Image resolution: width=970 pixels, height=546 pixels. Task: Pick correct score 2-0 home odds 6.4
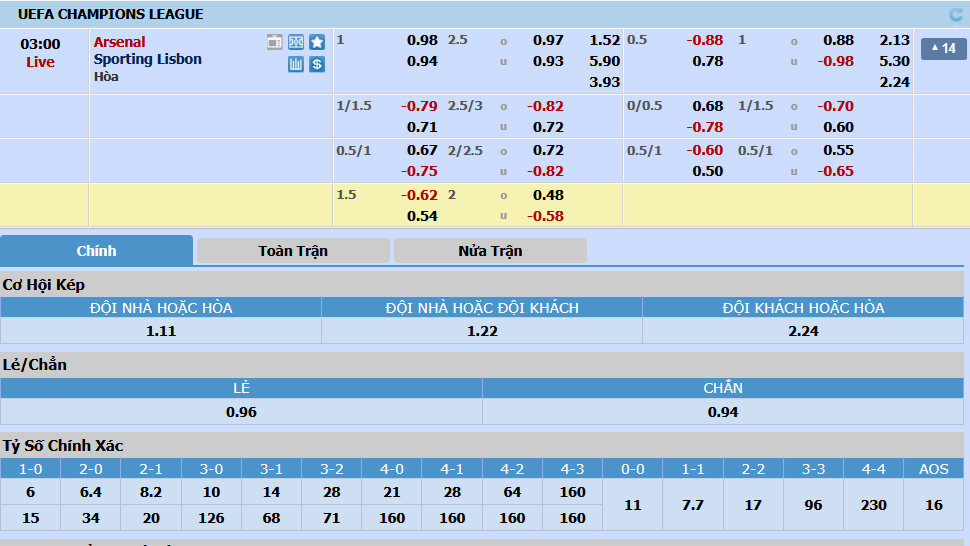click(x=91, y=492)
